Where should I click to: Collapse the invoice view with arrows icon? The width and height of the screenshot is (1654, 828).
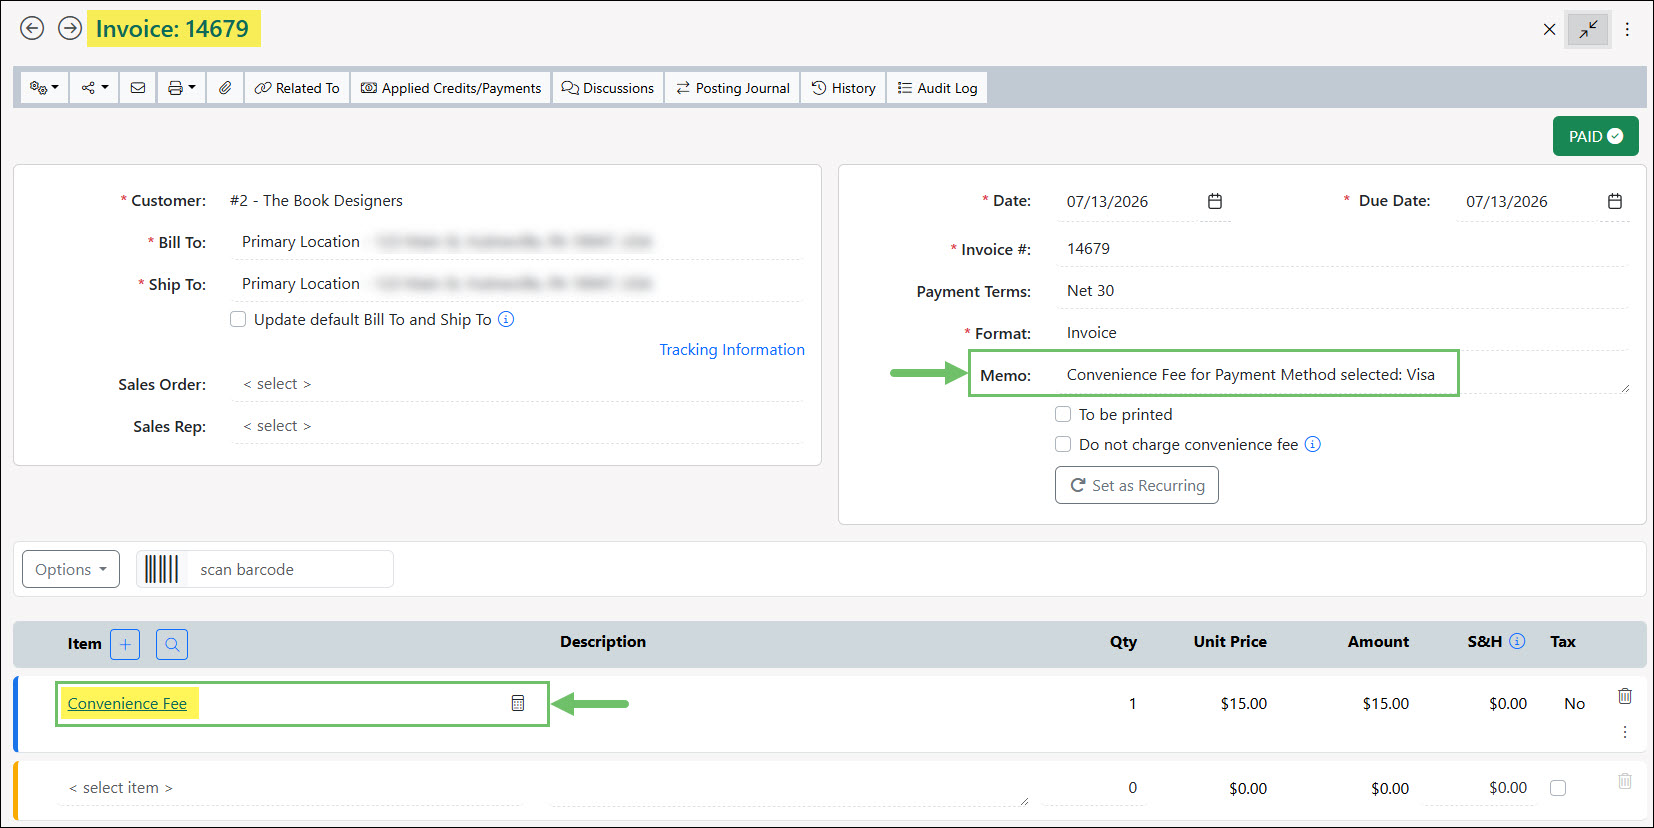1588,29
